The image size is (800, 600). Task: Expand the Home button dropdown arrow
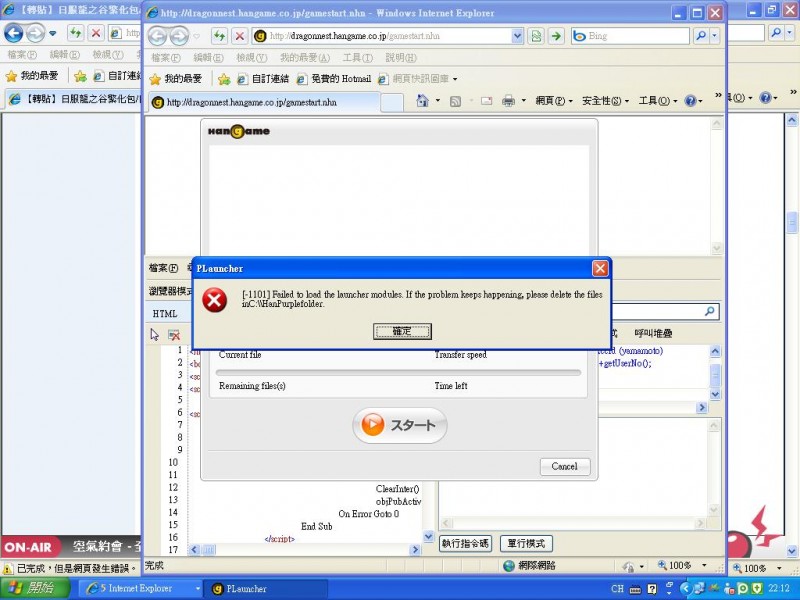pyautogui.click(x=438, y=101)
